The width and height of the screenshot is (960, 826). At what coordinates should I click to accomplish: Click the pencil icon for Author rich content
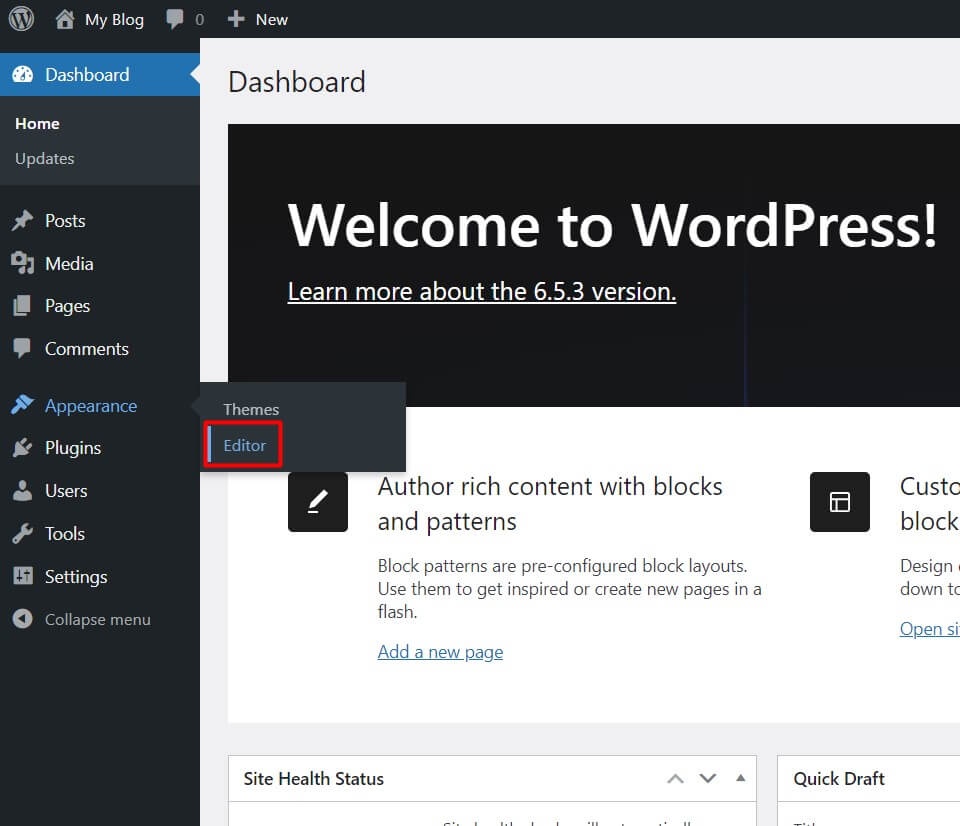click(x=318, y=502)
